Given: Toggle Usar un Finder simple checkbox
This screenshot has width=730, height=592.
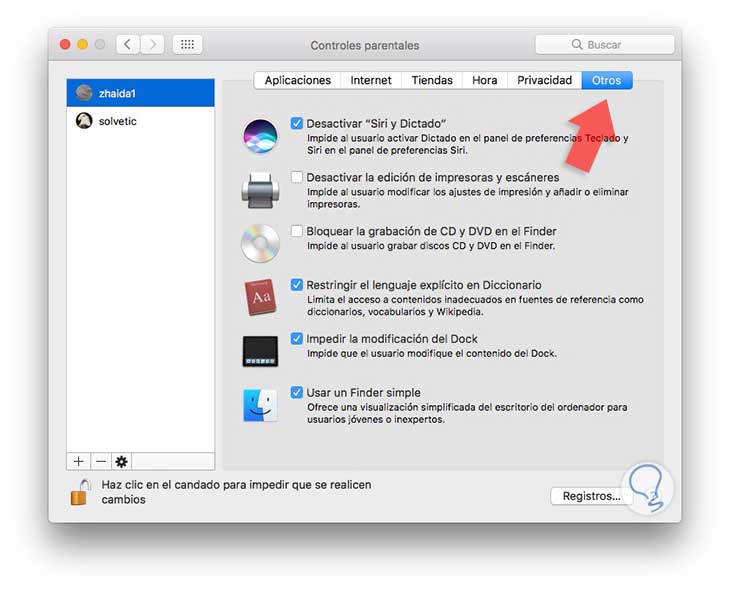Looking at the screenshot, I should 297,392.
